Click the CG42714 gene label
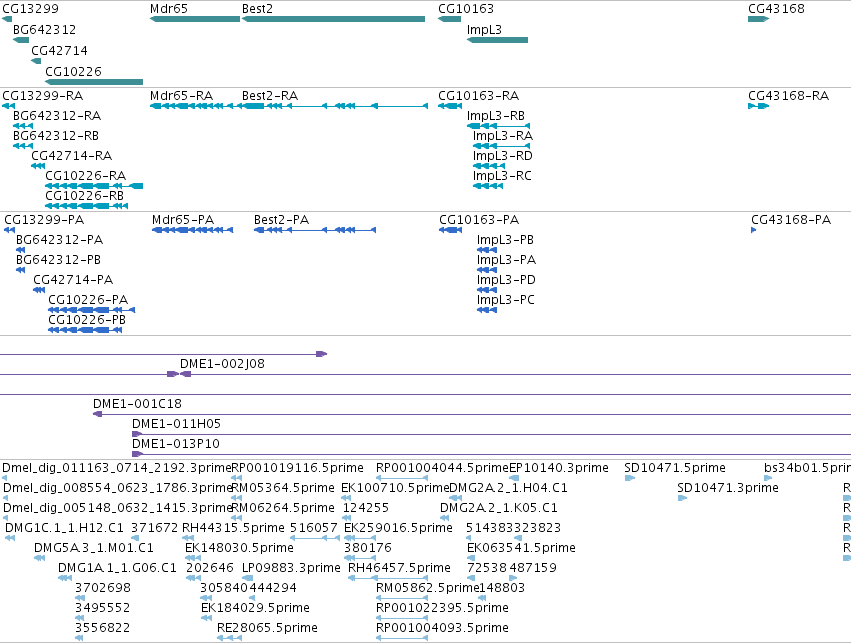 tap(59, 50)
